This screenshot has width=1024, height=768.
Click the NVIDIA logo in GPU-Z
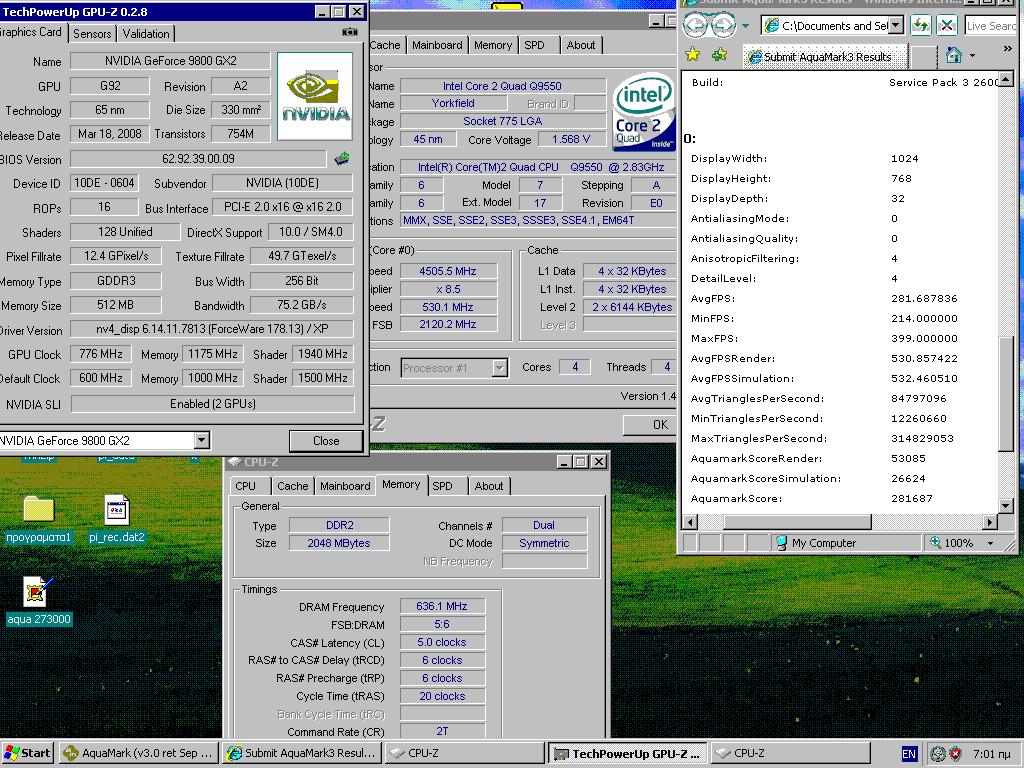(x=315, y=97)
